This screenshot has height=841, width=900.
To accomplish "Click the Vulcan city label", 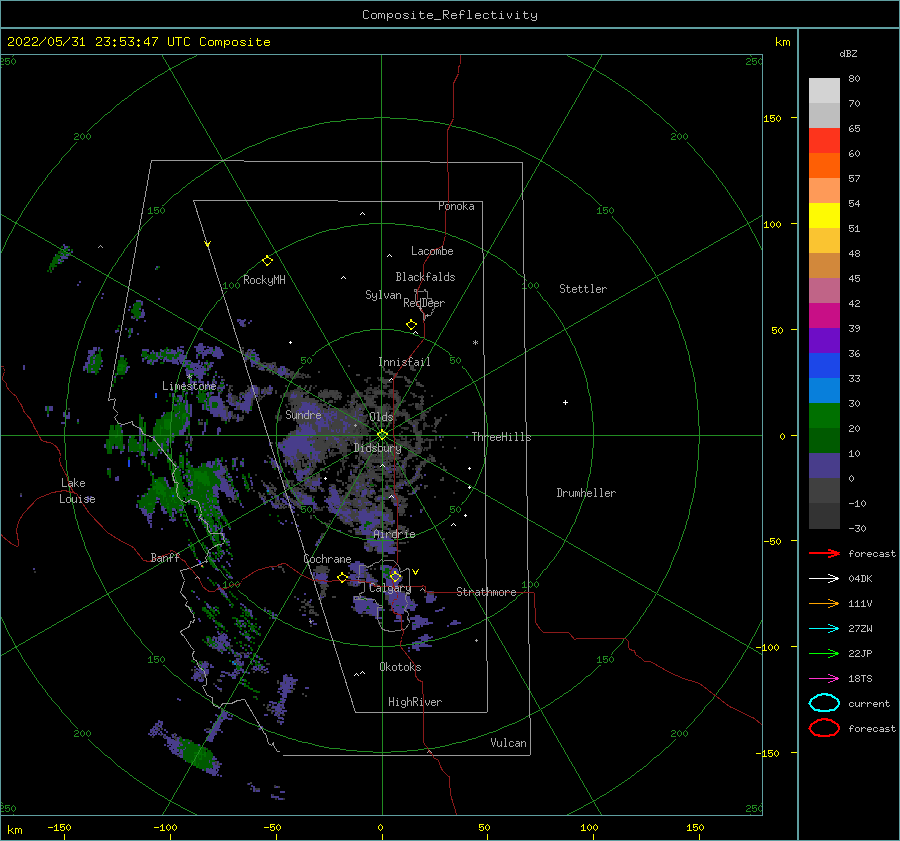I will point(508,743).
